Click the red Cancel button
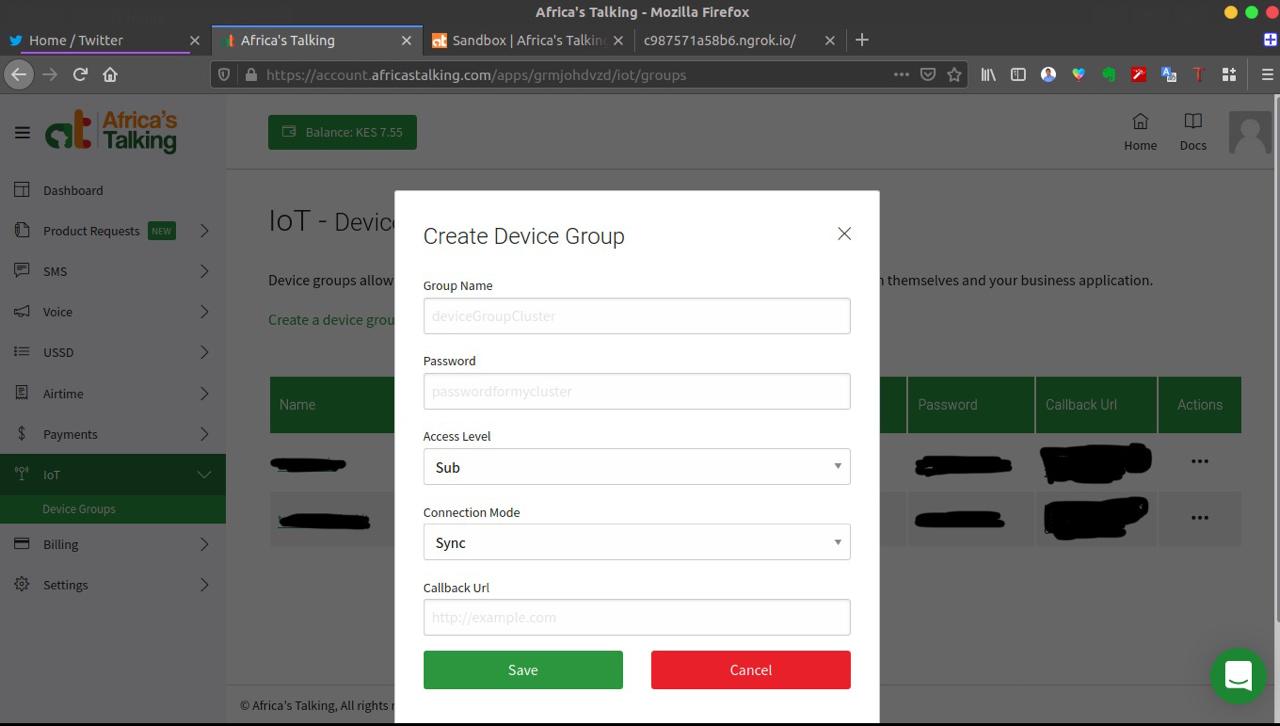The width and height of the screenshot is (1280, 726). pos(751,670)
